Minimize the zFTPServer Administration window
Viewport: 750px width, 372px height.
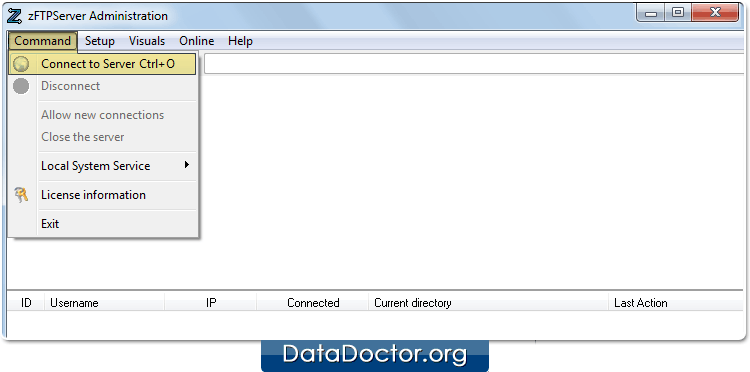coord(651,13)
